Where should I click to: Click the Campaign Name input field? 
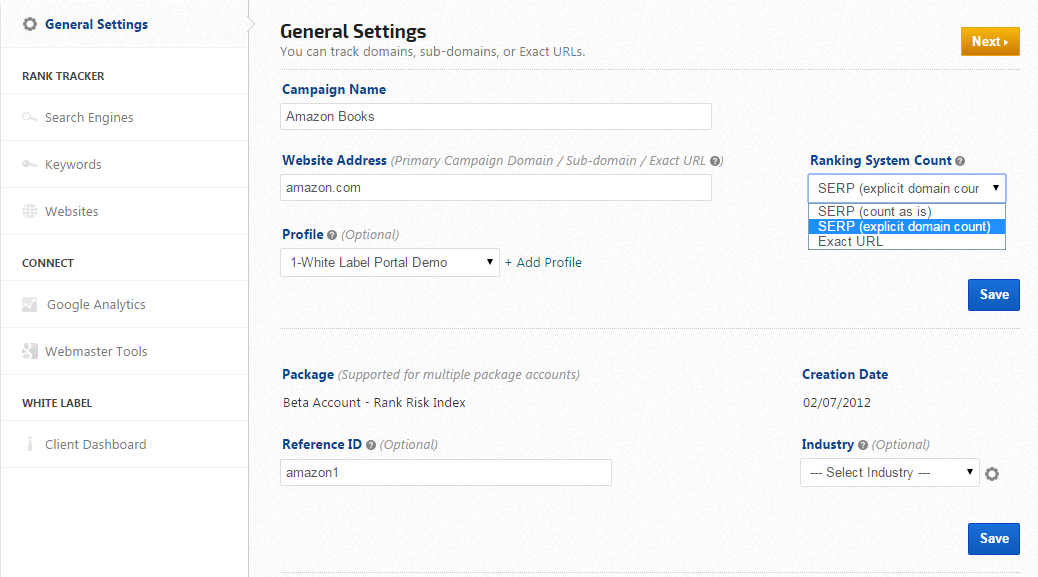coord(496,116)
